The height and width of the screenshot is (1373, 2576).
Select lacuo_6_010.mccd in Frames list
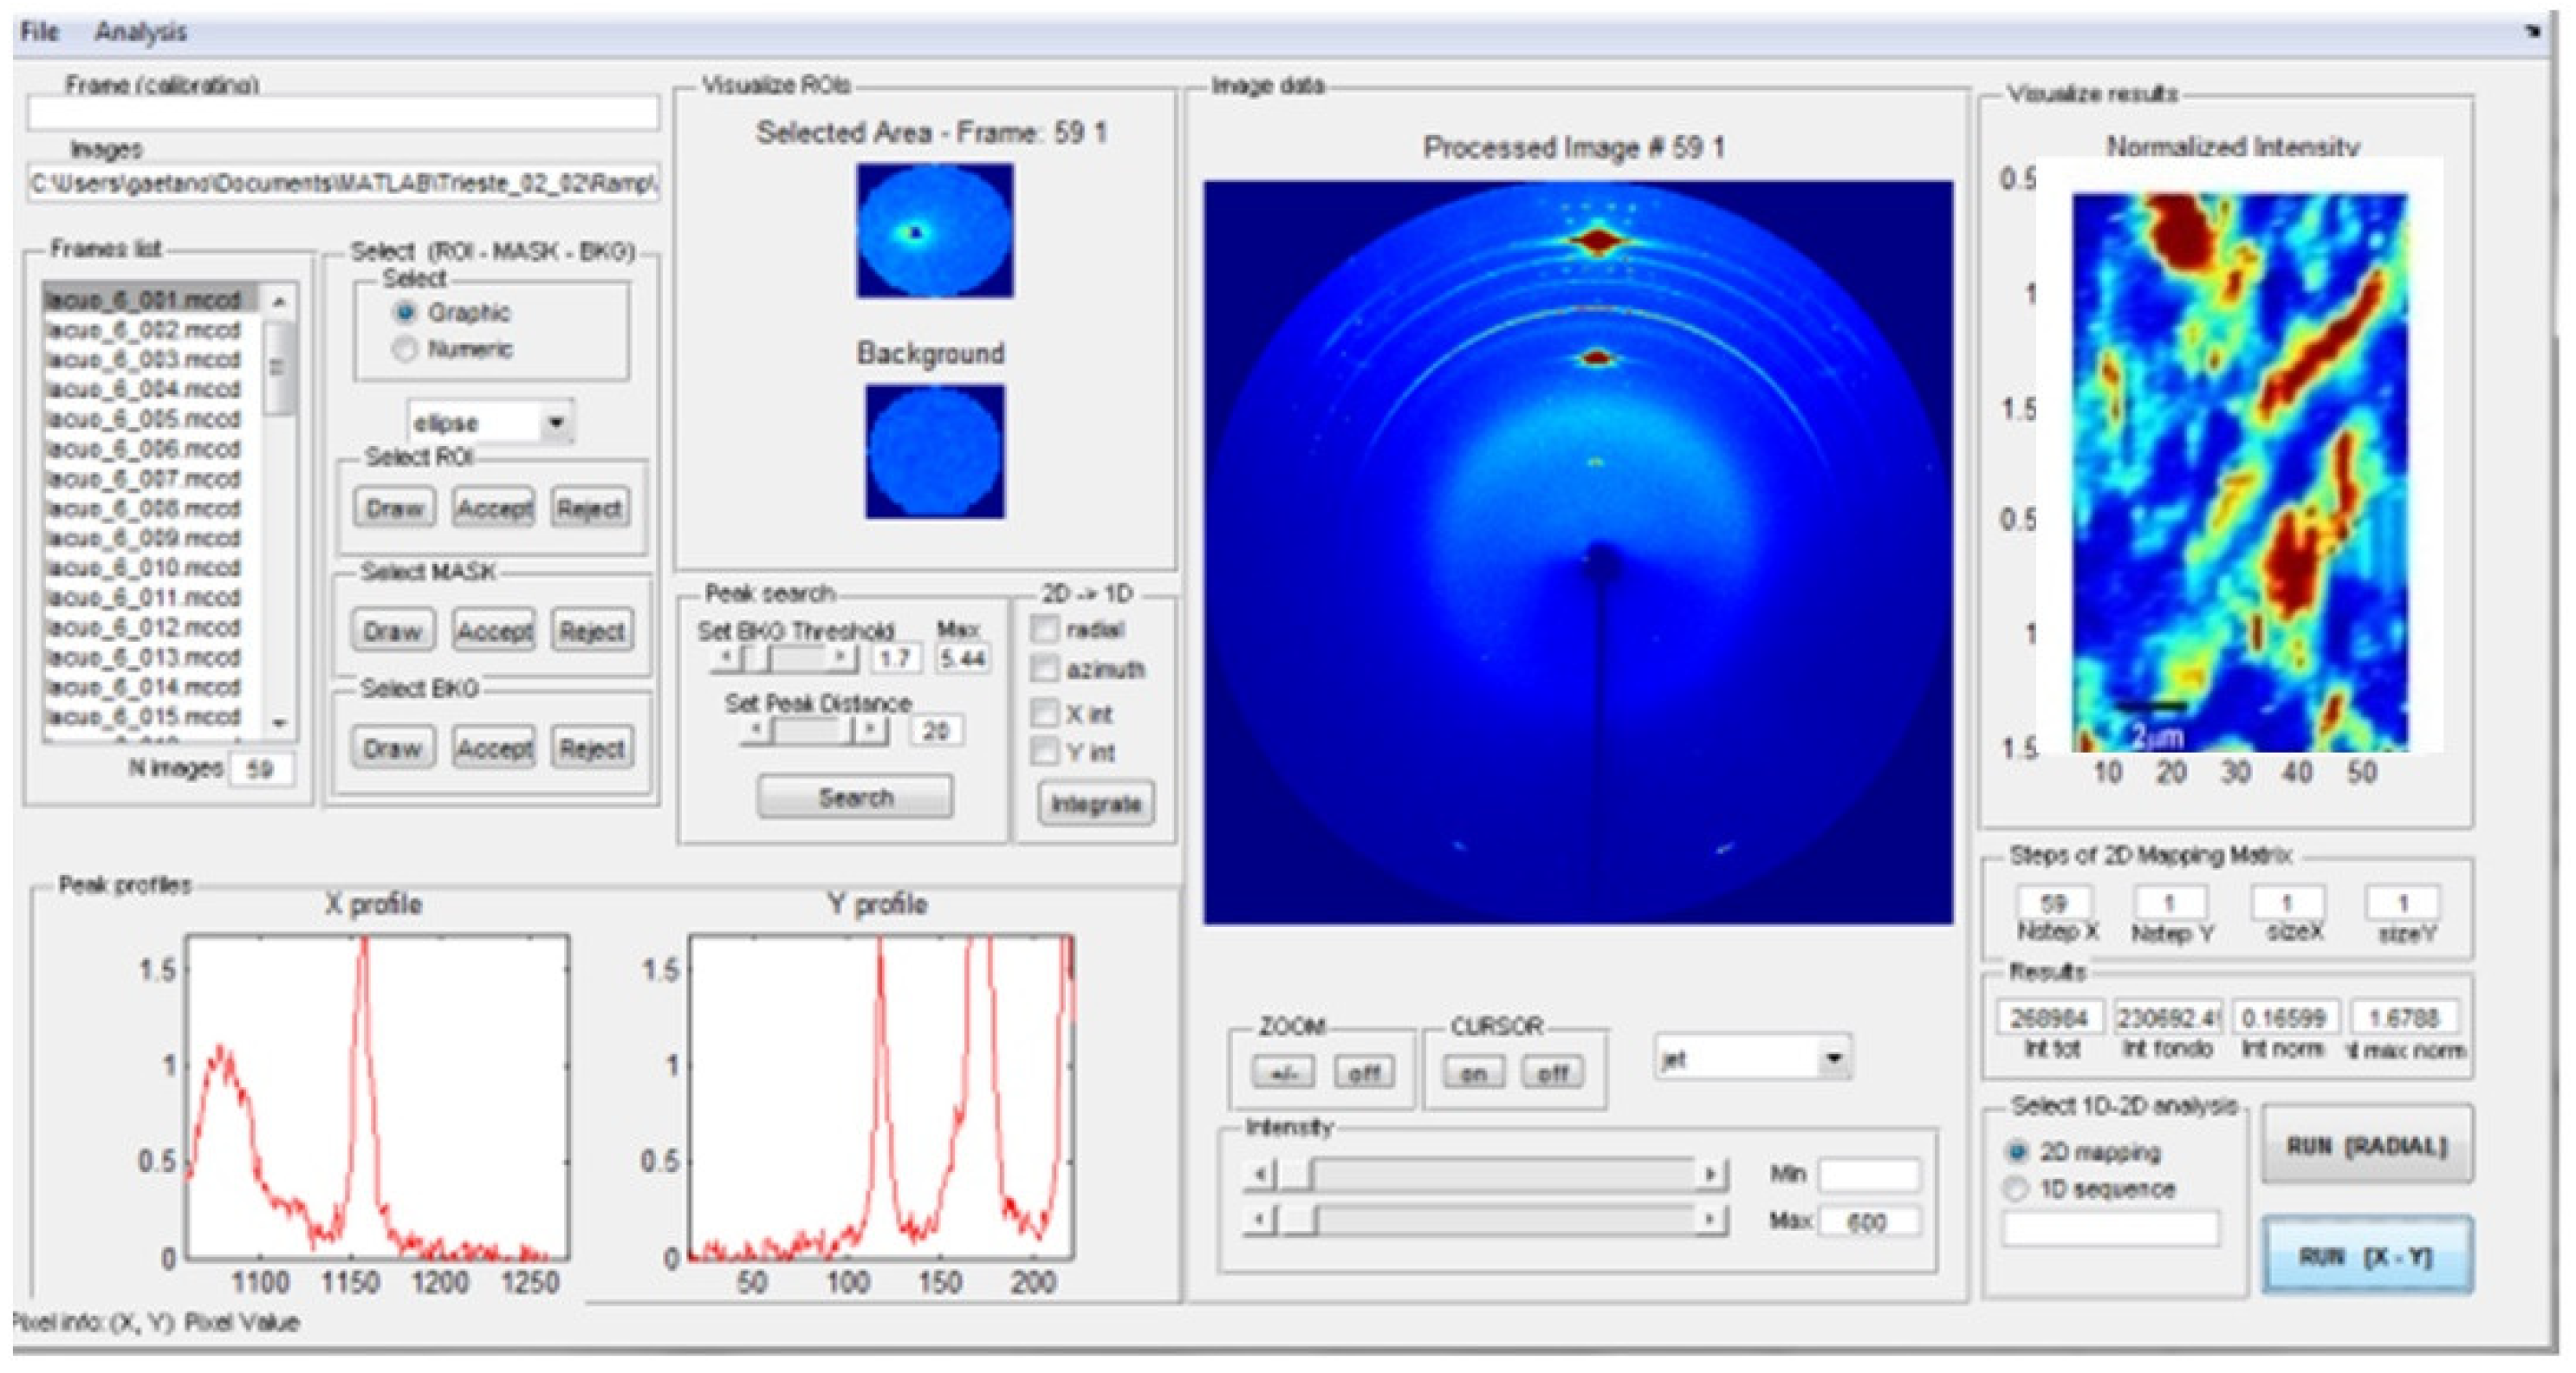151,567
